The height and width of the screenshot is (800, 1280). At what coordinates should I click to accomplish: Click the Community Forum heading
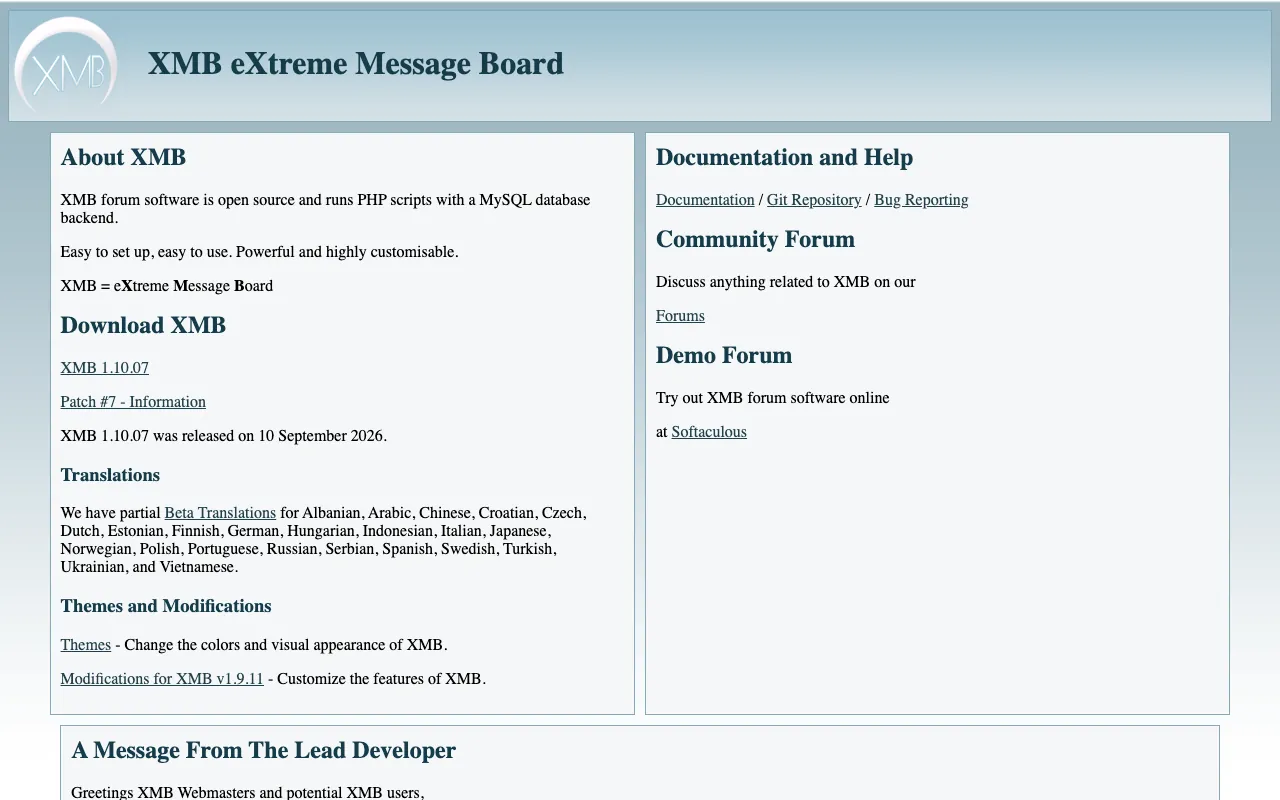pyautogui.click(x=755, y=240)
